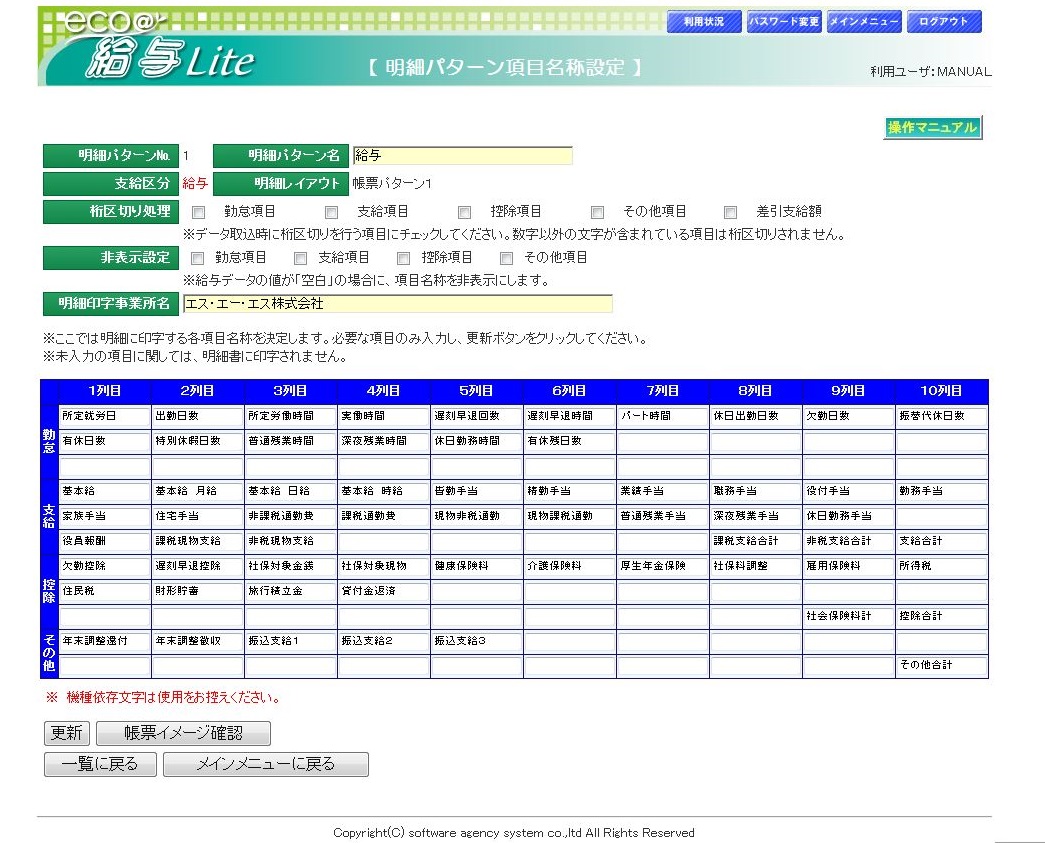
Task: Open the 利用状況 page from header
Action: point(704,22)
